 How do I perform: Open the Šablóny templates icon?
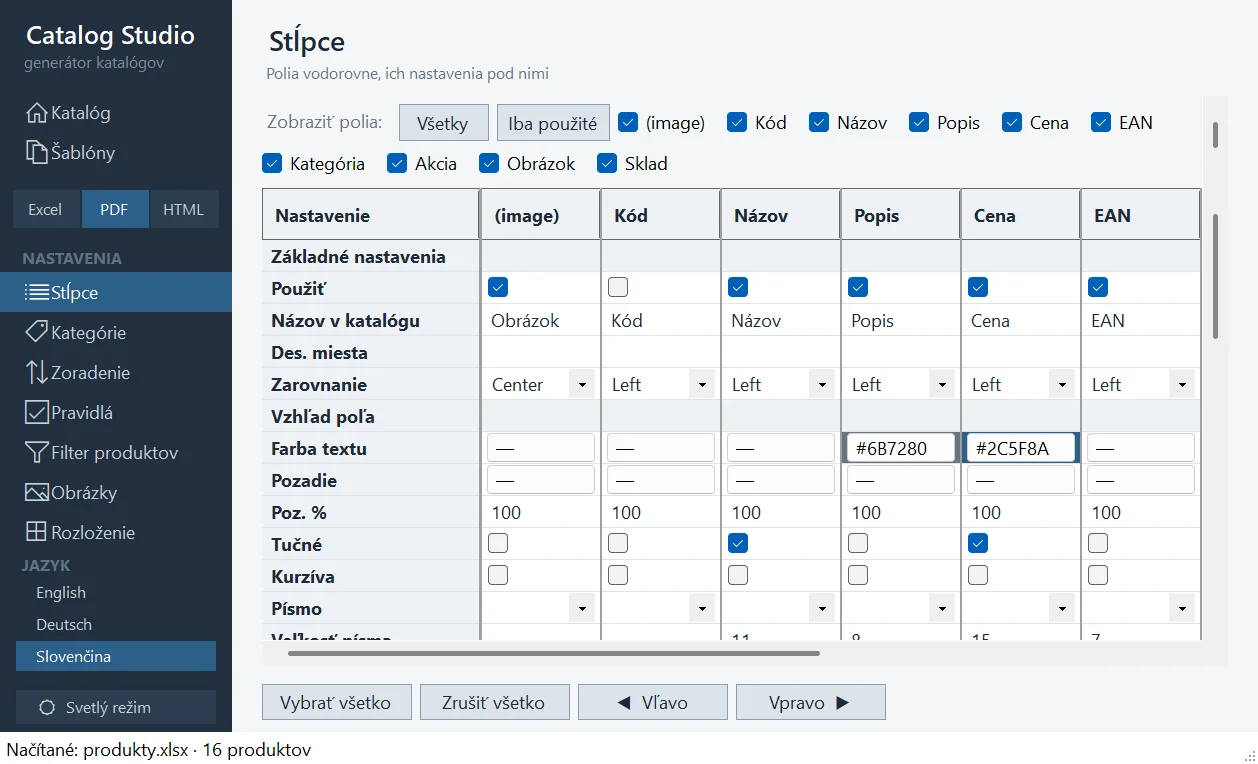click(37, 153)
